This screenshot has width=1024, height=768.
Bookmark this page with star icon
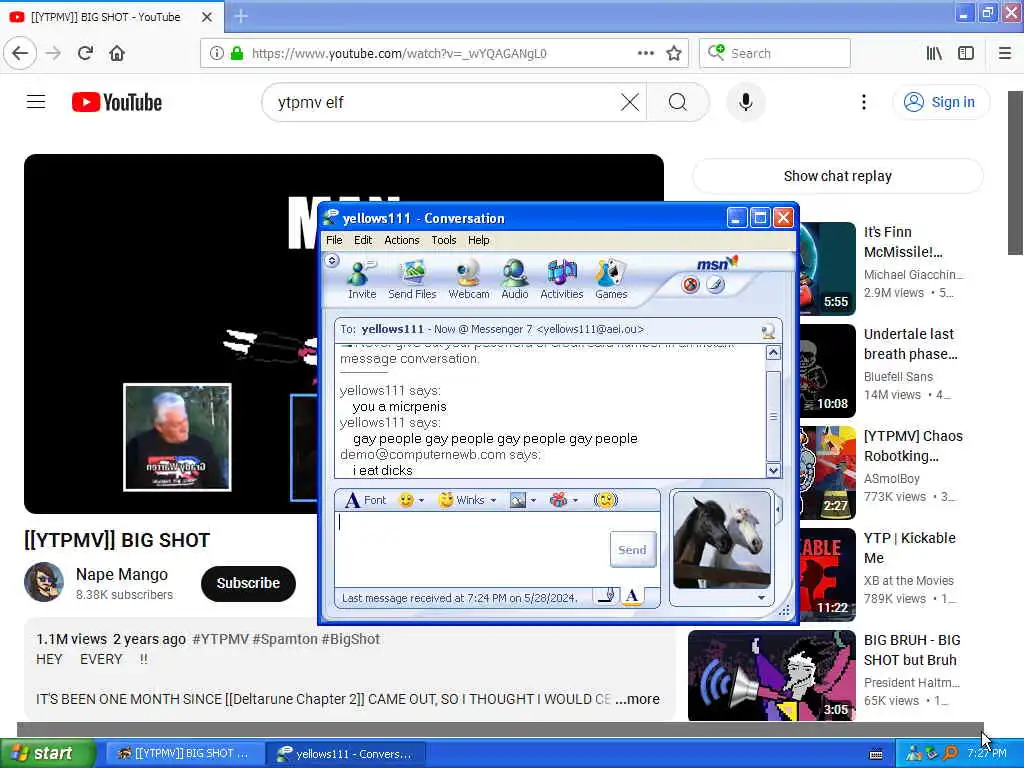coord(674,53)
